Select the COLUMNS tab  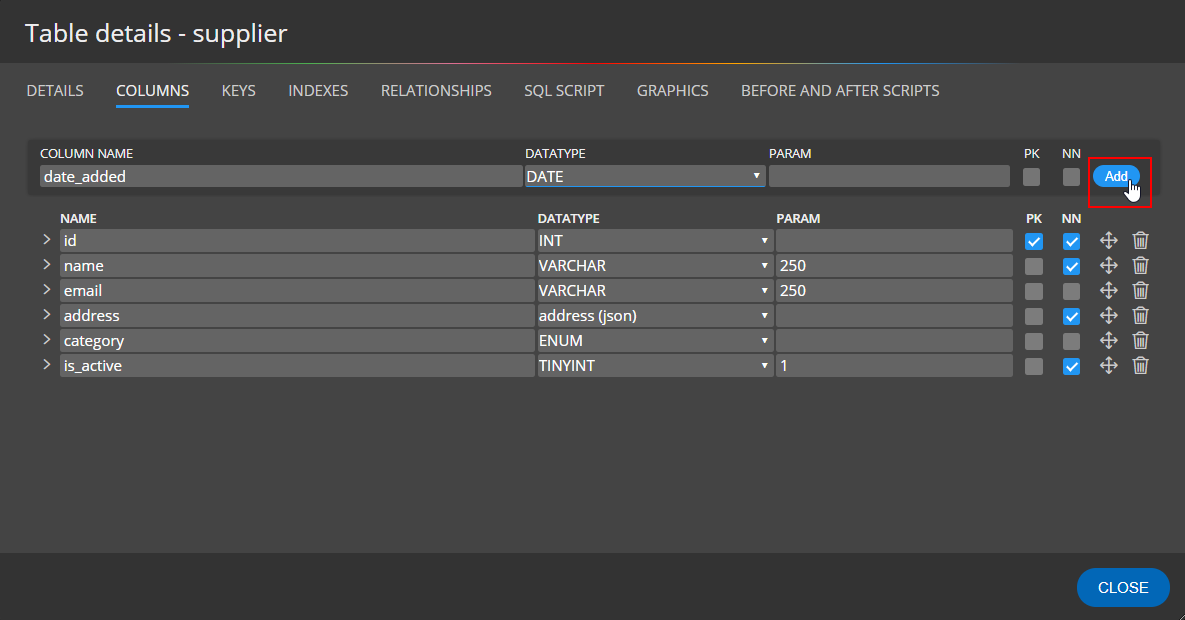153,91
